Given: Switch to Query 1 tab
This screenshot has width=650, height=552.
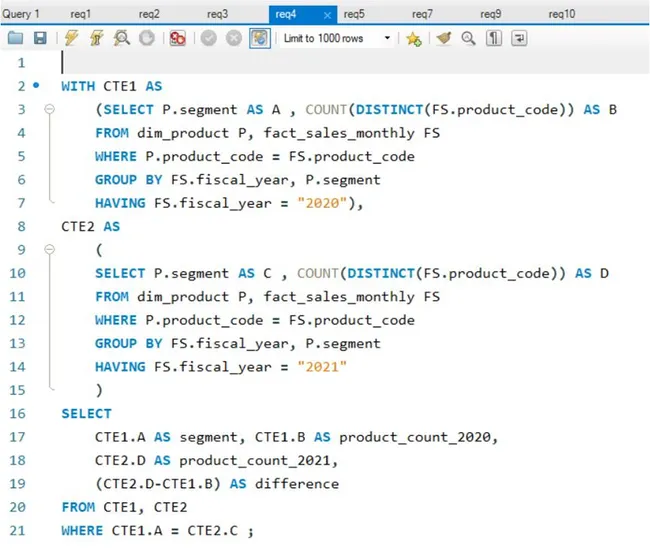Looking at the screenshot, I should pos(21,14).
